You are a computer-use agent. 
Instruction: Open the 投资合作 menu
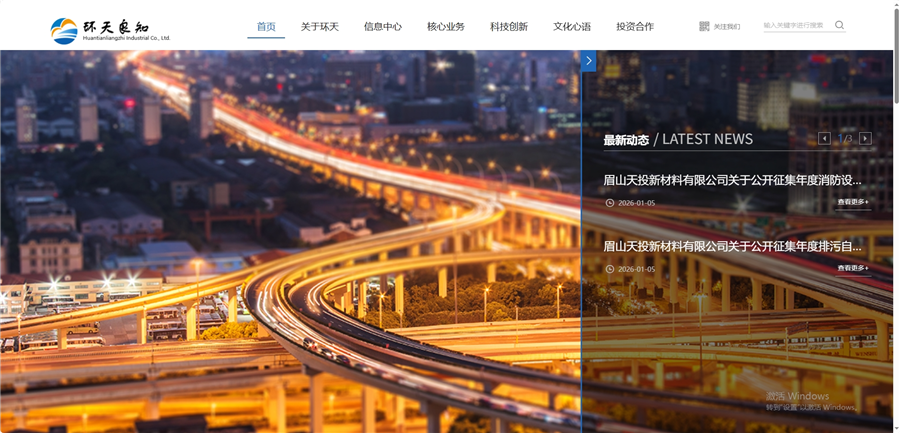(635, 27)
